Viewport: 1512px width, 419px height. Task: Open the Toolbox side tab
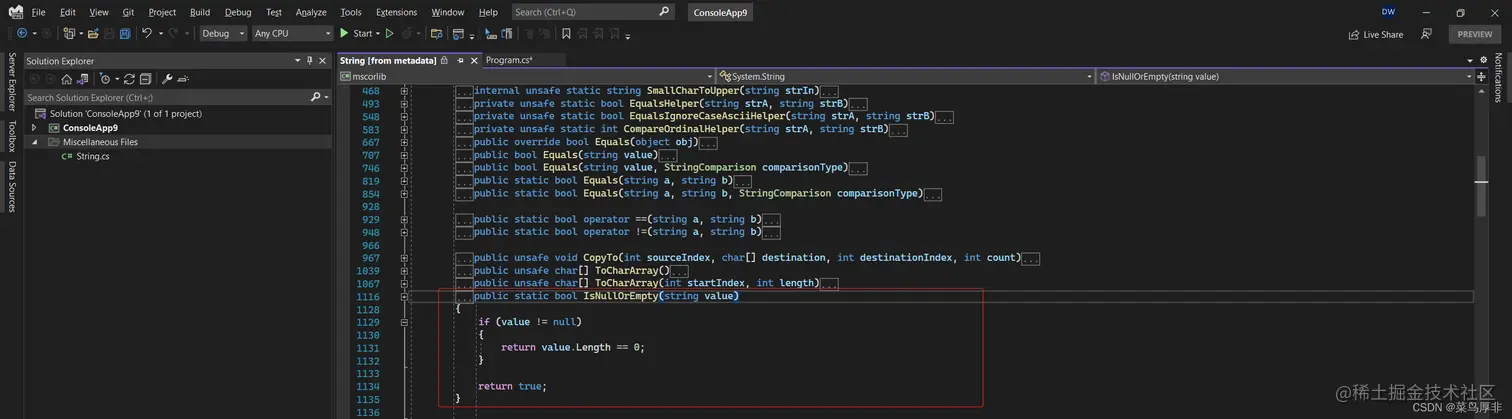(12, 136)
